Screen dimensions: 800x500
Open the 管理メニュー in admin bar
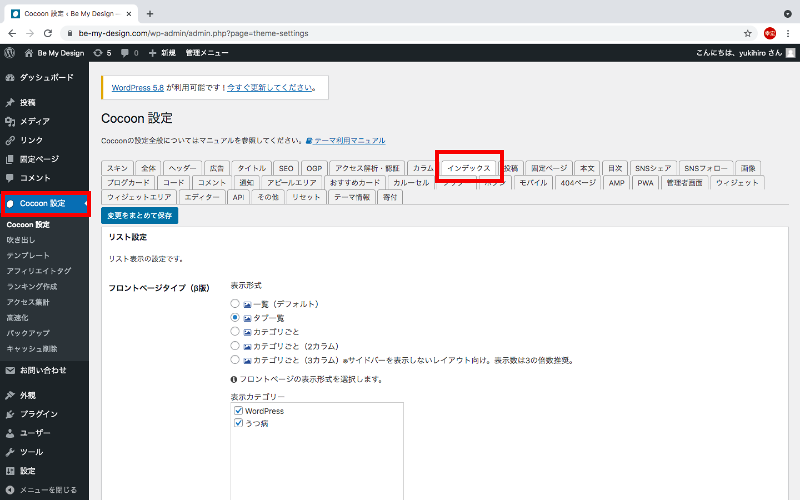click(207, 52)
